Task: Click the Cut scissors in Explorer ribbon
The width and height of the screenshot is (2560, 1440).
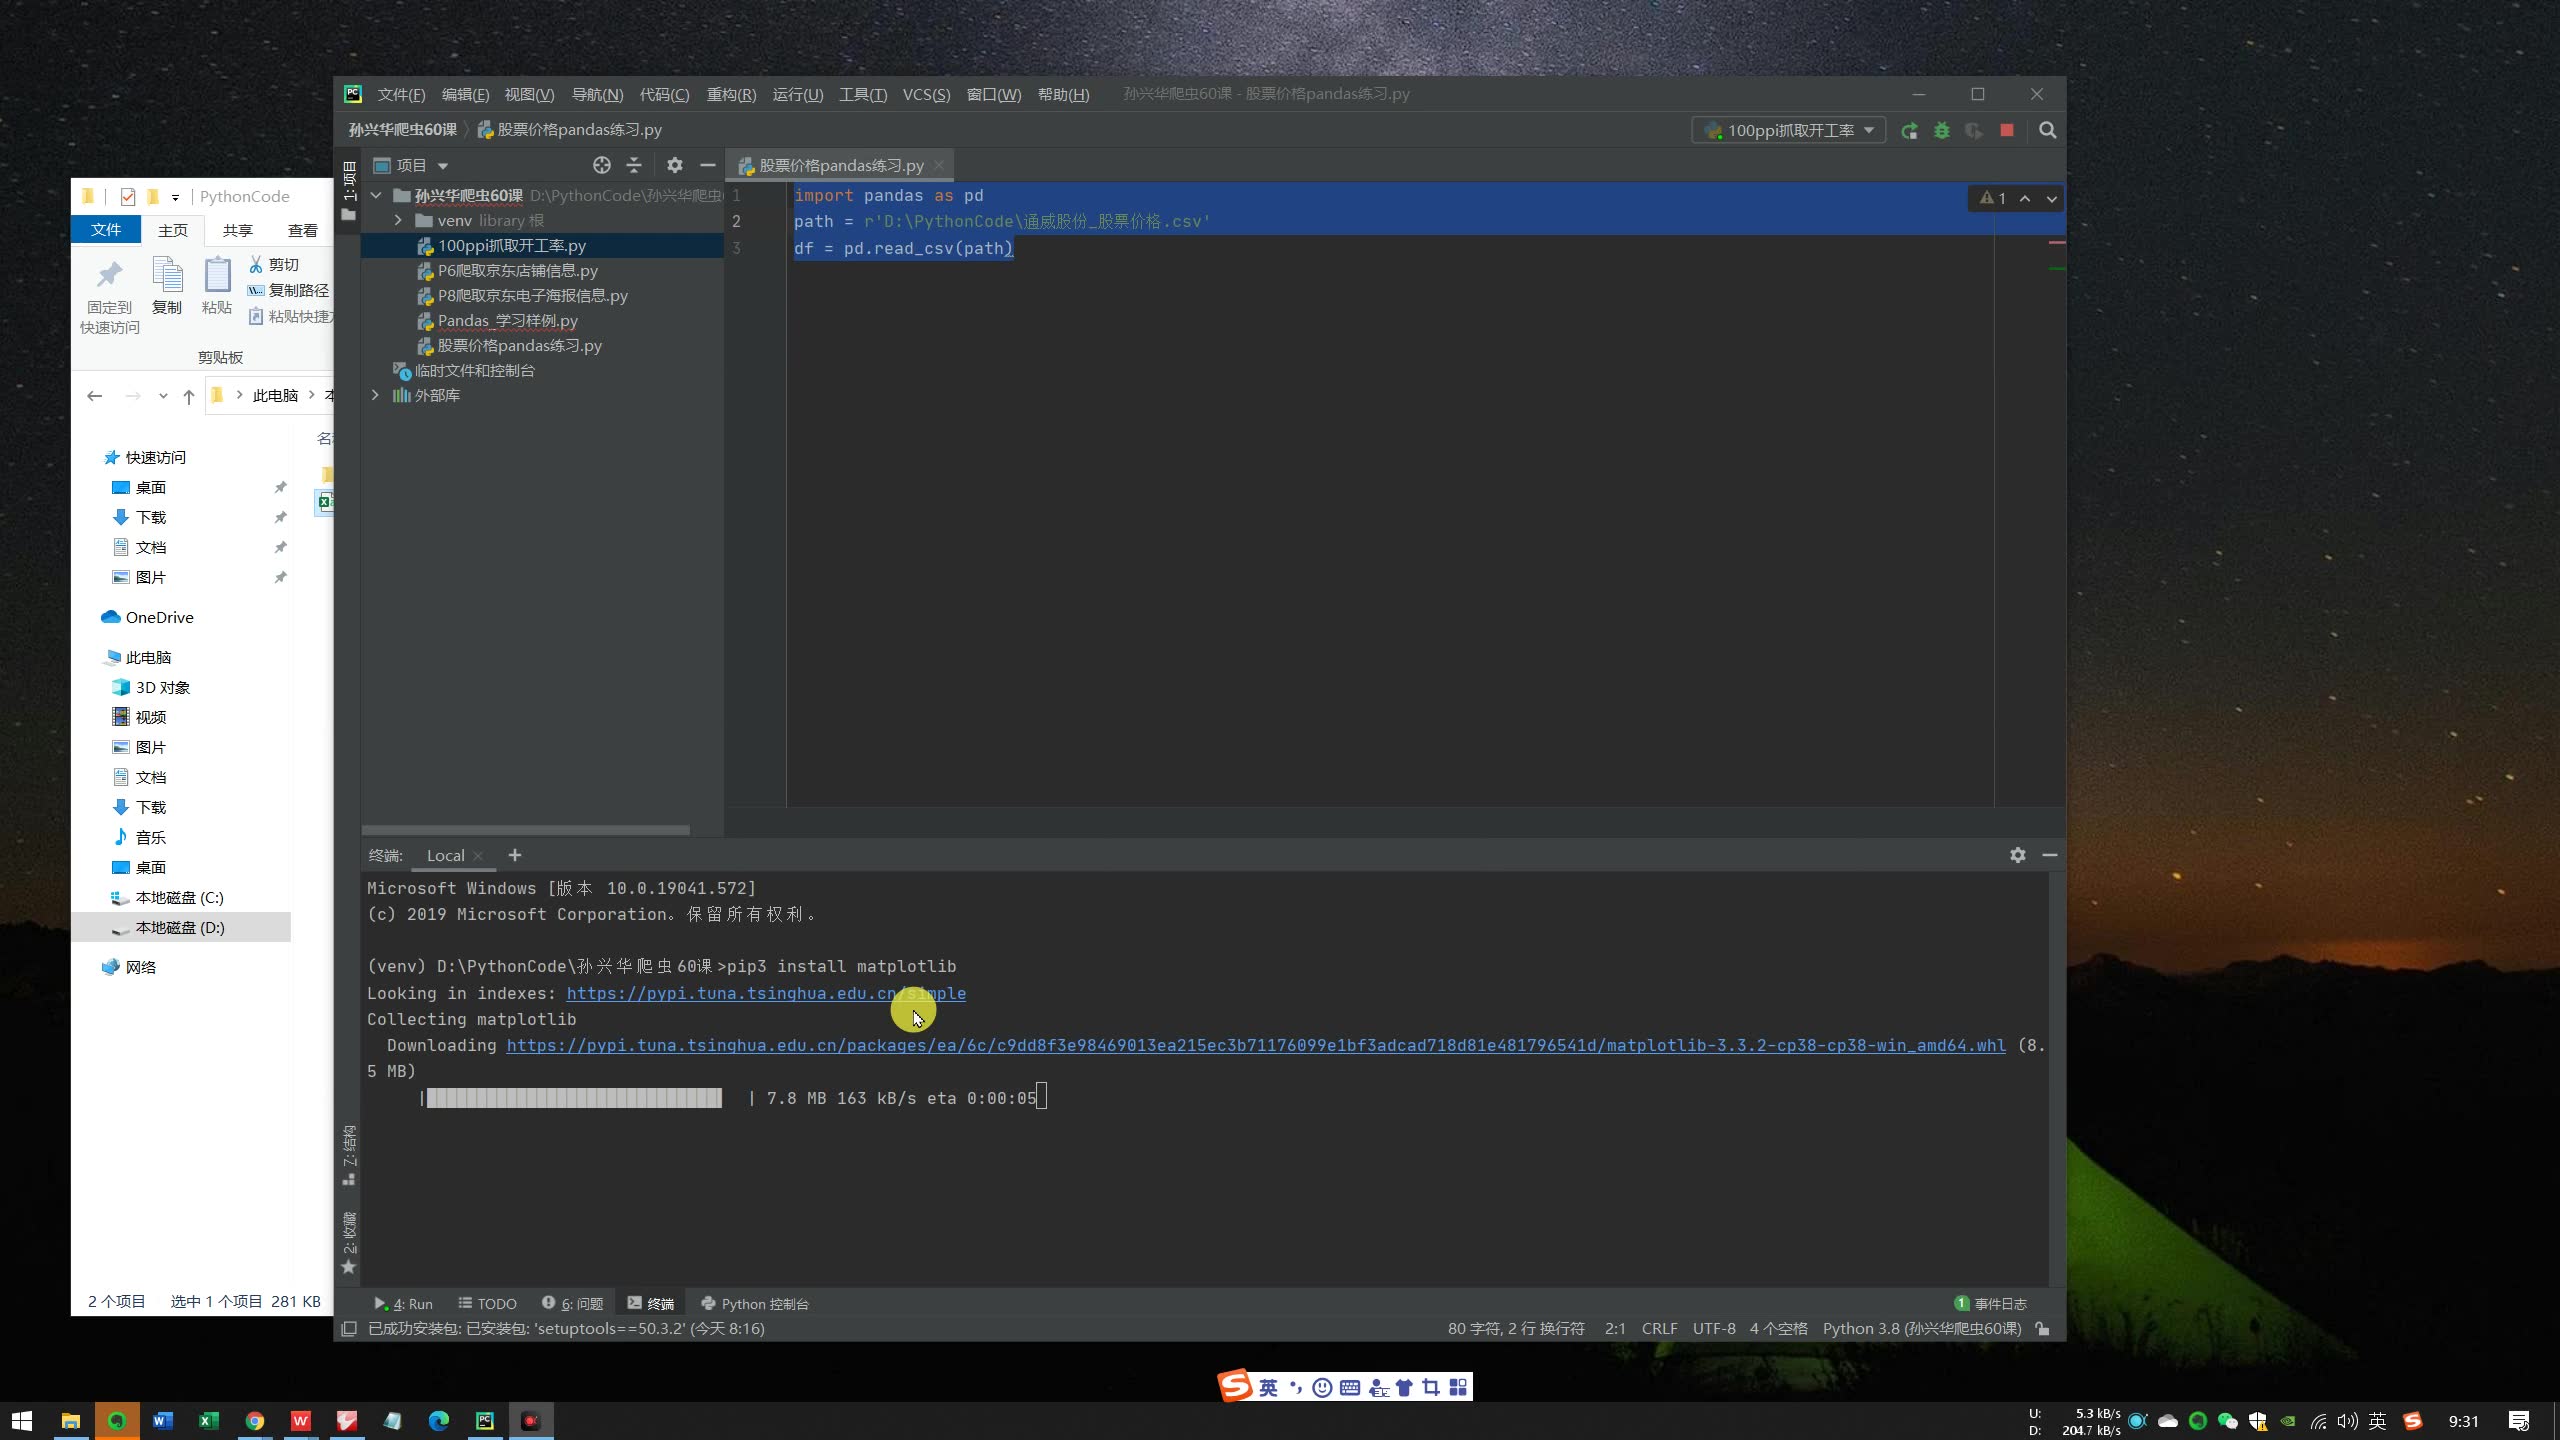Action: [x=273, y=264]
